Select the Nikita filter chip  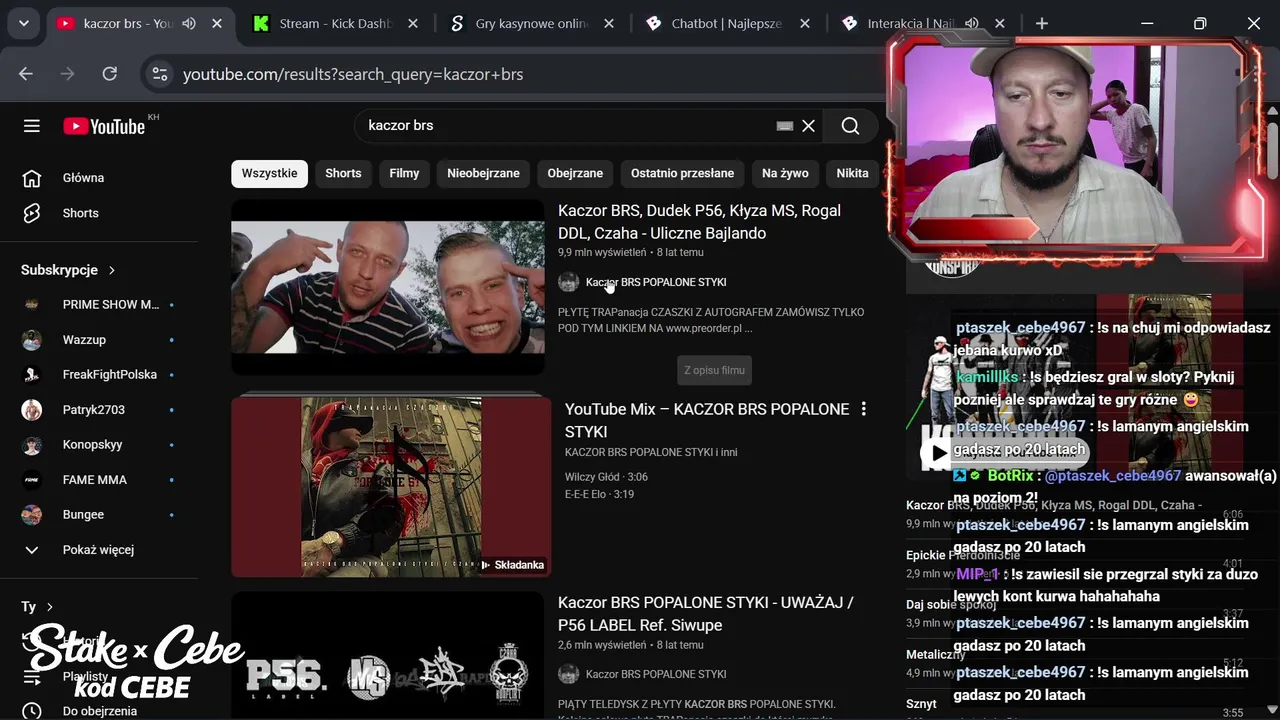(852, 173)
